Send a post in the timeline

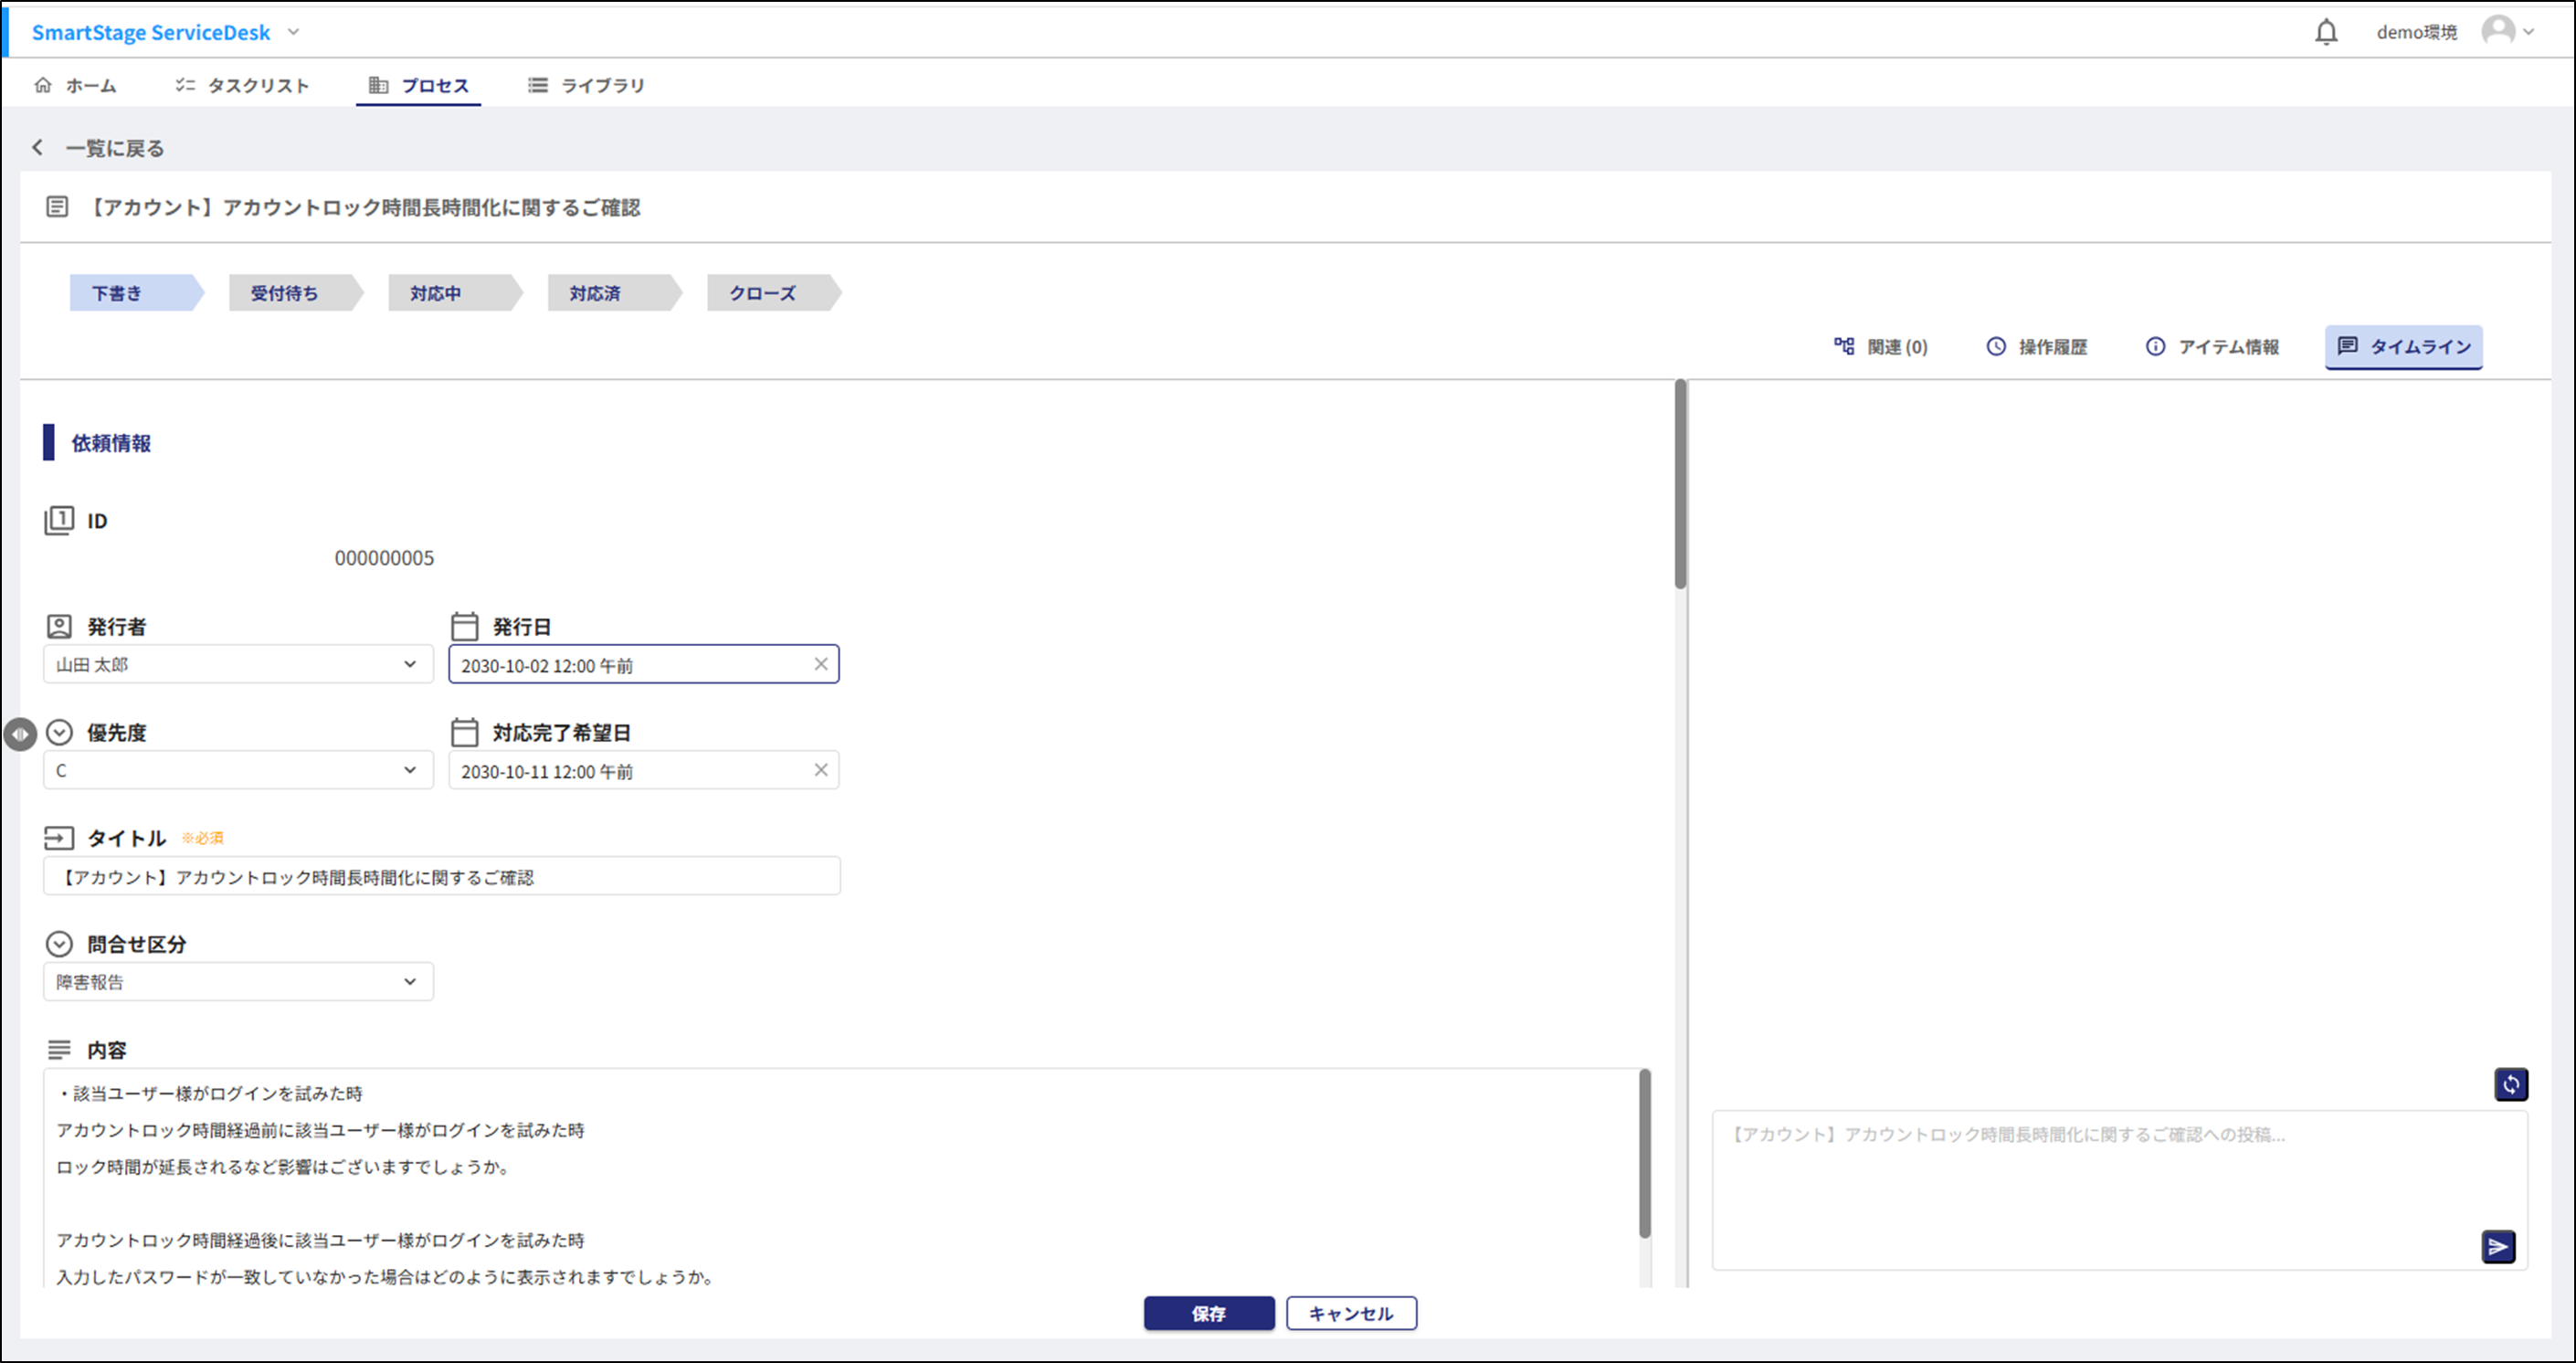[2497, 1246]
